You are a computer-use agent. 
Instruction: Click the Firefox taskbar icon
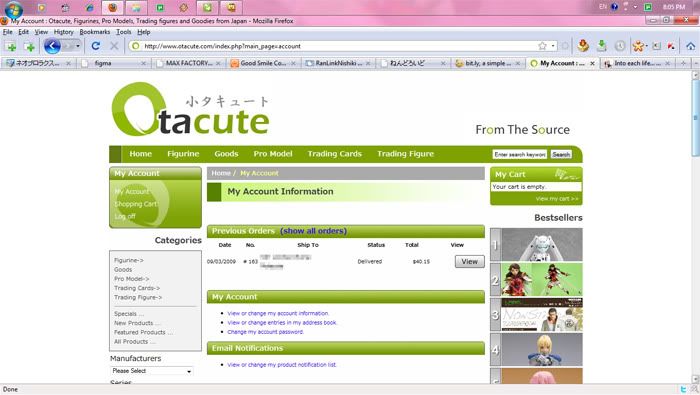tap(112, 8)
